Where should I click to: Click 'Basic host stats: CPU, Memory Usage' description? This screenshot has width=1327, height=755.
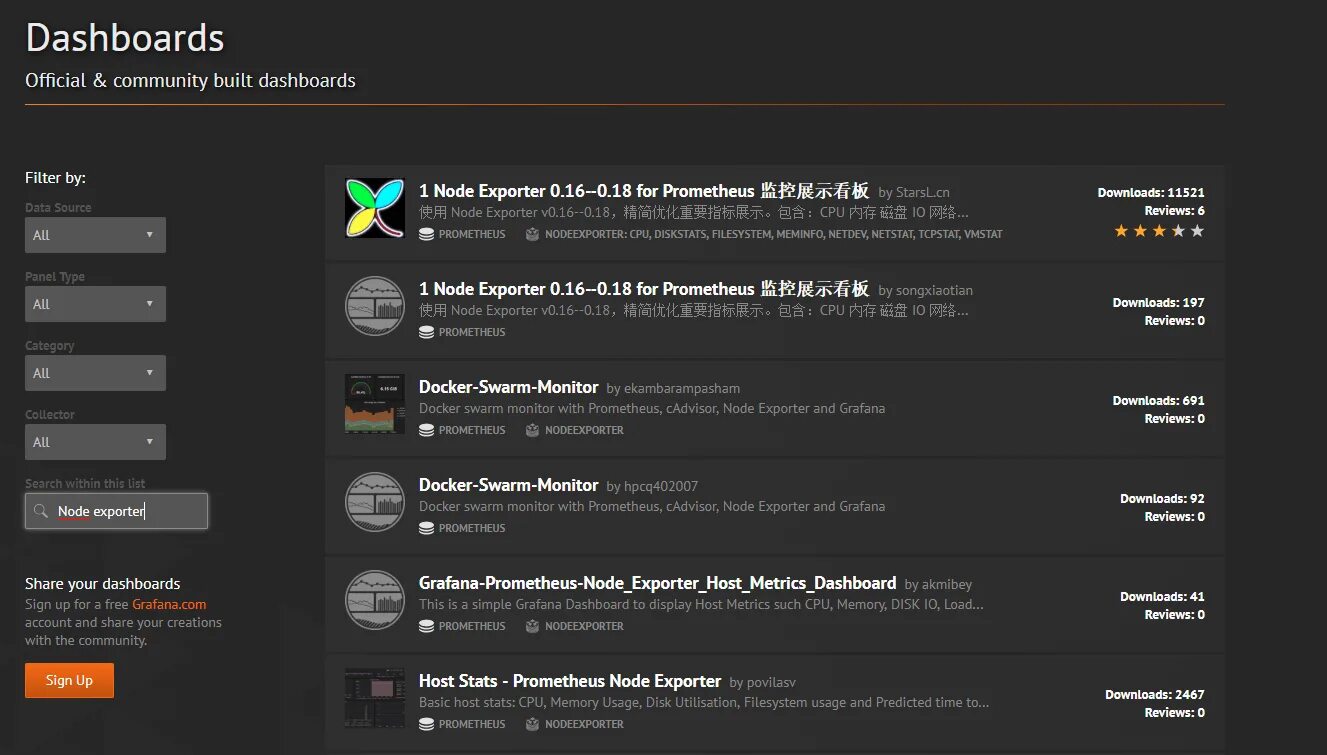[704, 702]
